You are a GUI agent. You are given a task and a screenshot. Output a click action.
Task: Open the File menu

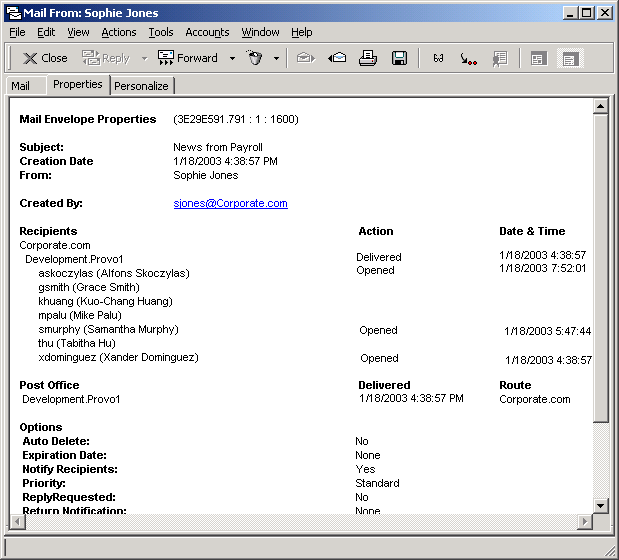coord(17,32)
